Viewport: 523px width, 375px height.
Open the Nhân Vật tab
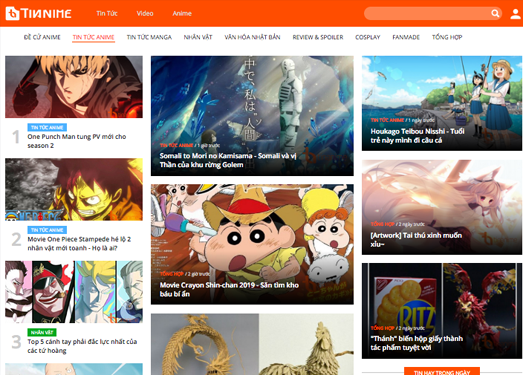tap(198, 37)
